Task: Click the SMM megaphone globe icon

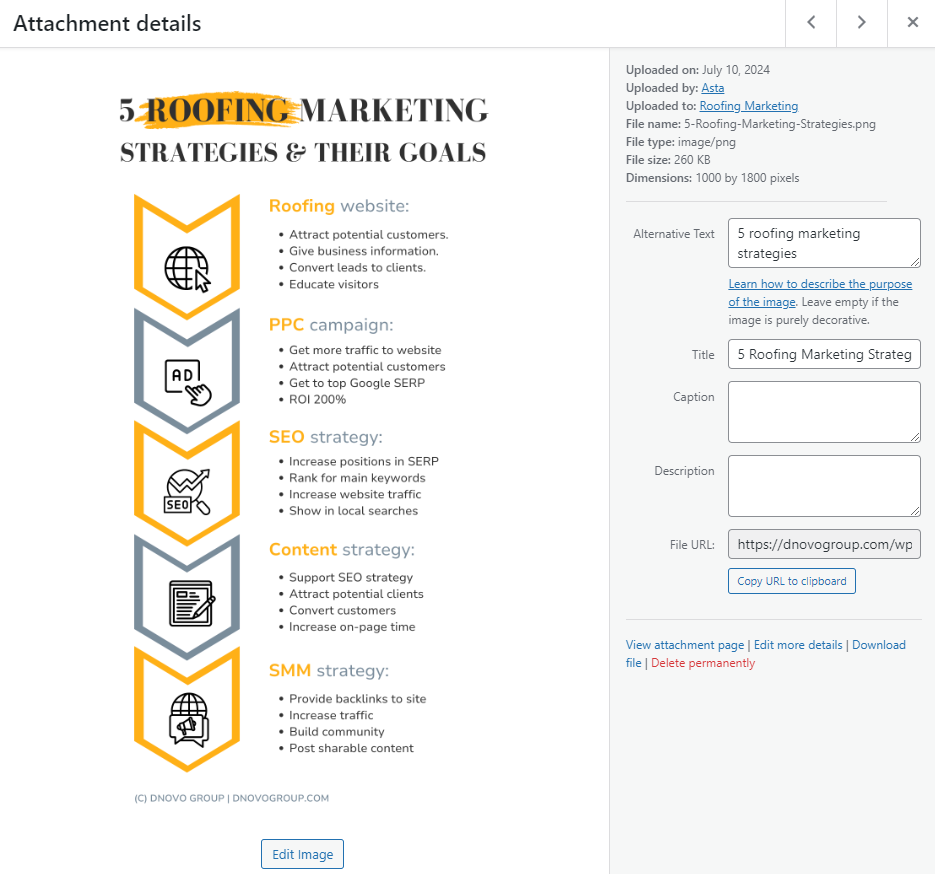Action: 188,718
